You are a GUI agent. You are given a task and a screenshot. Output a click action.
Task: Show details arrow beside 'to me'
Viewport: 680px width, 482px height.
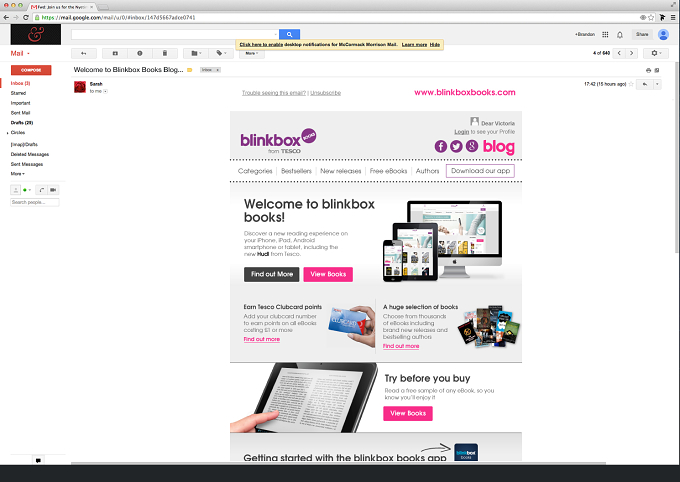pyautogui.click(x=105, y=92)
